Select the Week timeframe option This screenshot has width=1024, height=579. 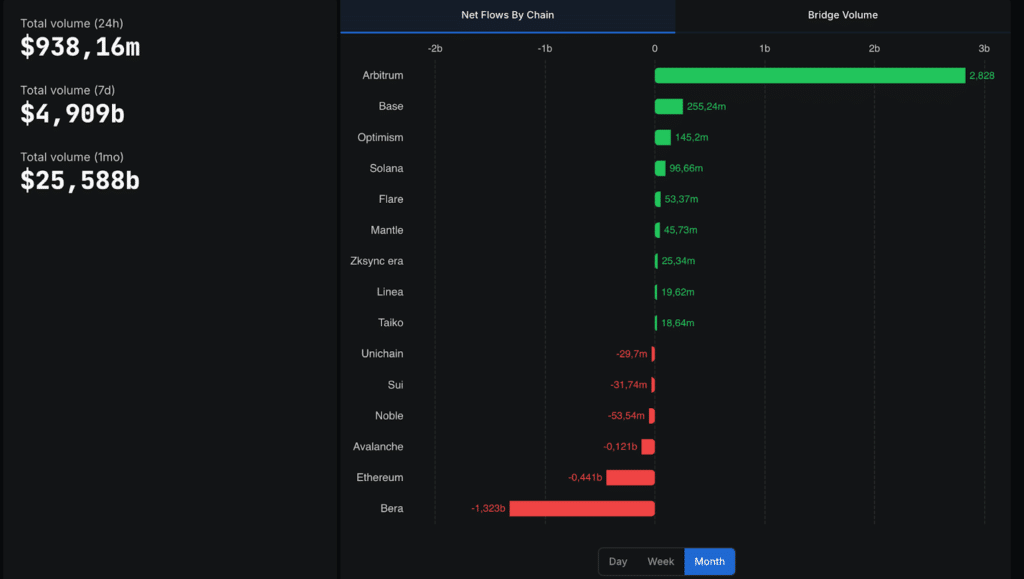660,561
